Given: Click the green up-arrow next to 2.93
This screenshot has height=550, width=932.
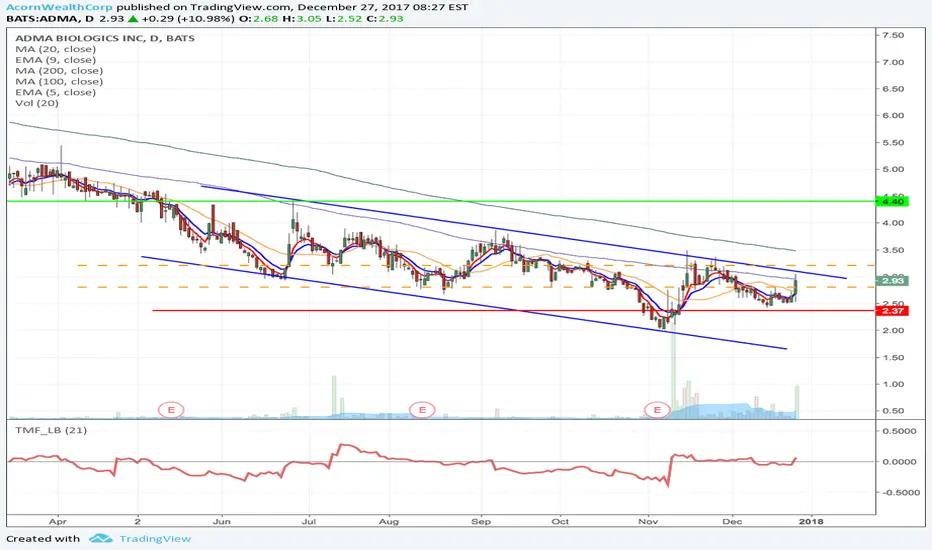Looking at the screenshot, I should coord(133,18).
